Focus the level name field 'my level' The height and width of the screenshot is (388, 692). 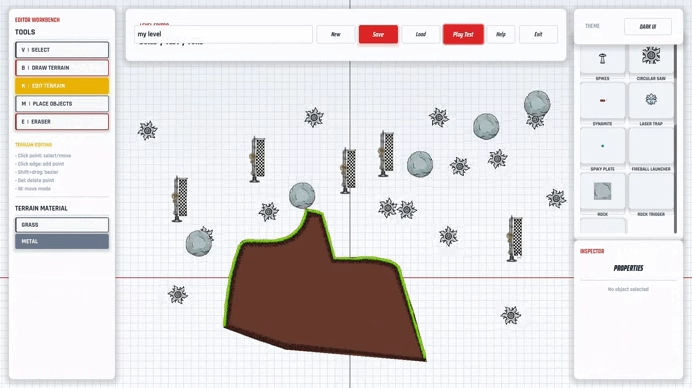click(x=223, y=34)
